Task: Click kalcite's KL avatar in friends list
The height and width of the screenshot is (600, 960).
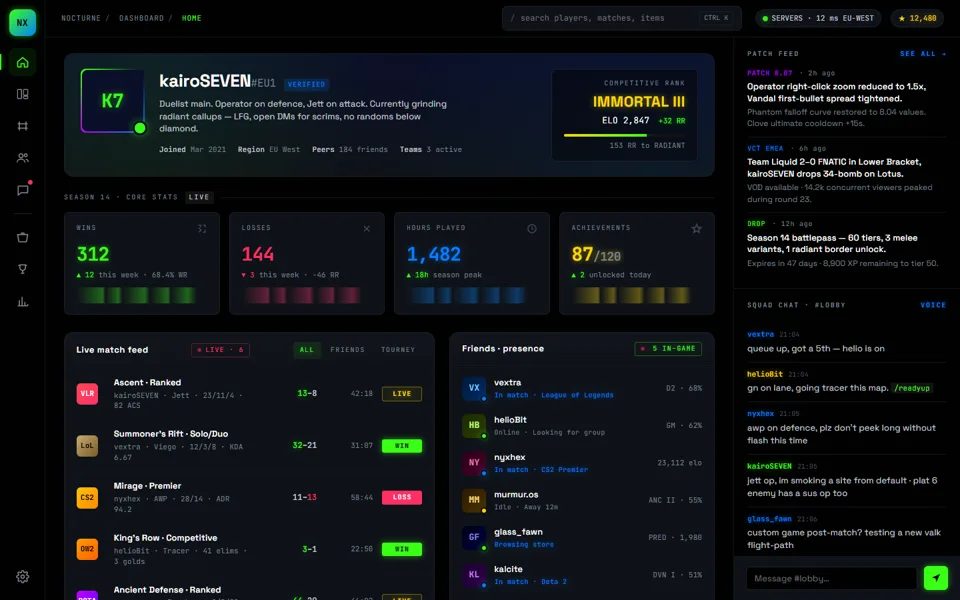Action: (474, 575)
